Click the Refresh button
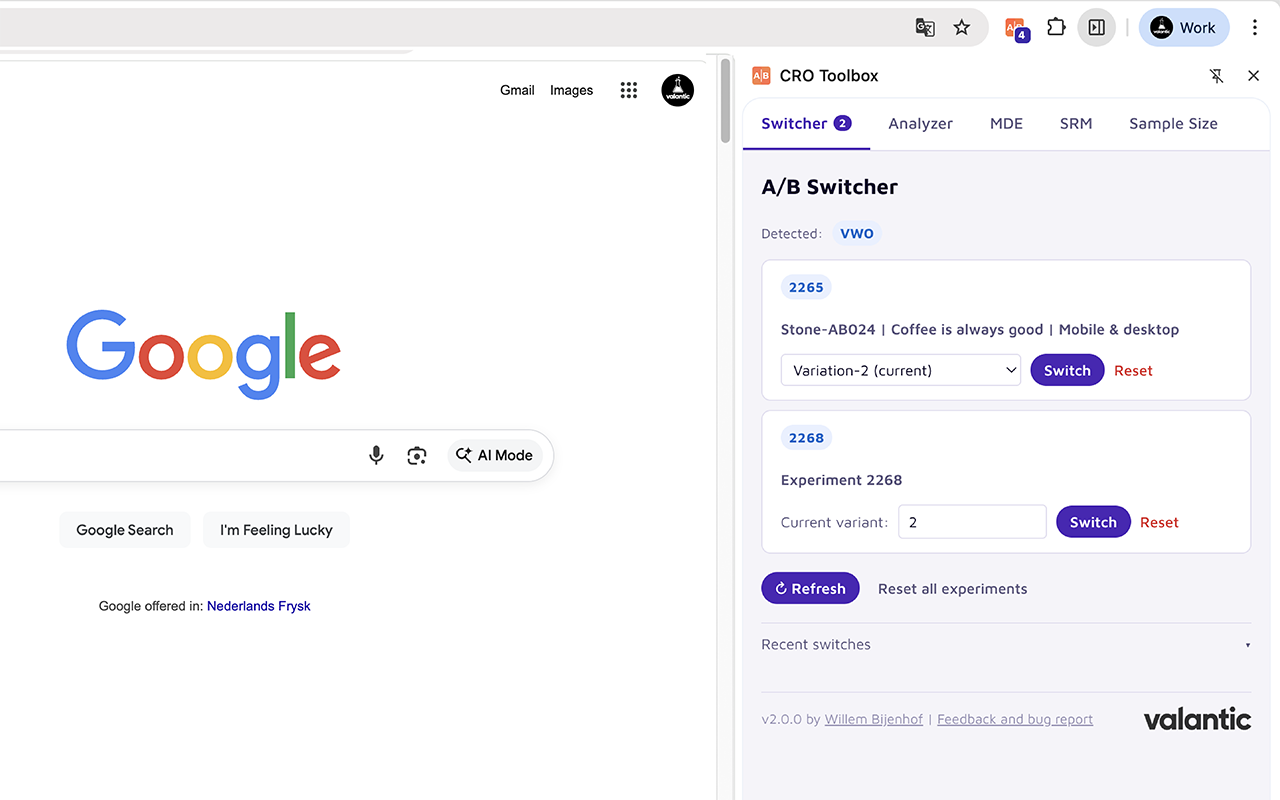The height and width of the screenshot is (800, 1280). pyautogui.click(x=810, y=588)
